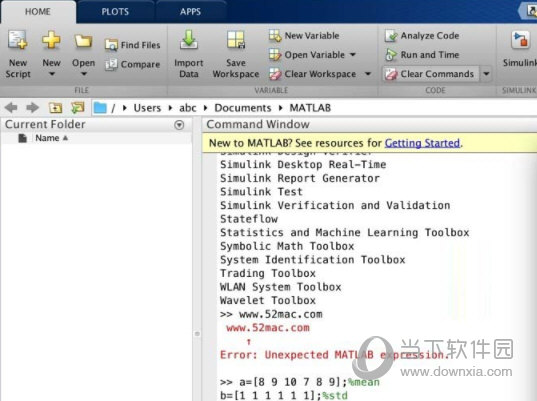Click the Compare files icon
This screenshot has width=537, height=401.
tap(111, 64)
